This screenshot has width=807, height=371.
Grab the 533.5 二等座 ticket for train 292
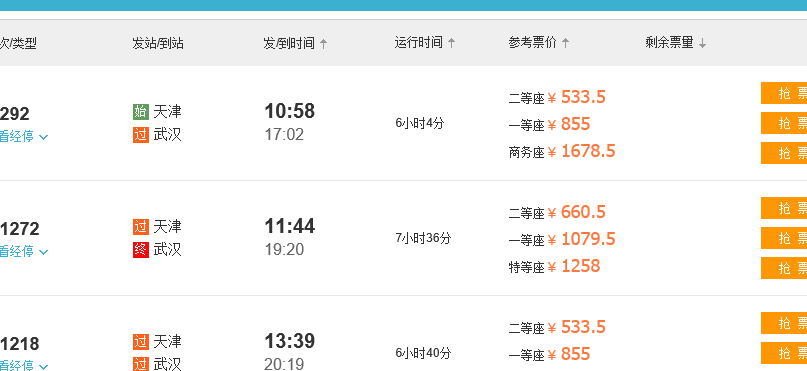click(784, 93)
